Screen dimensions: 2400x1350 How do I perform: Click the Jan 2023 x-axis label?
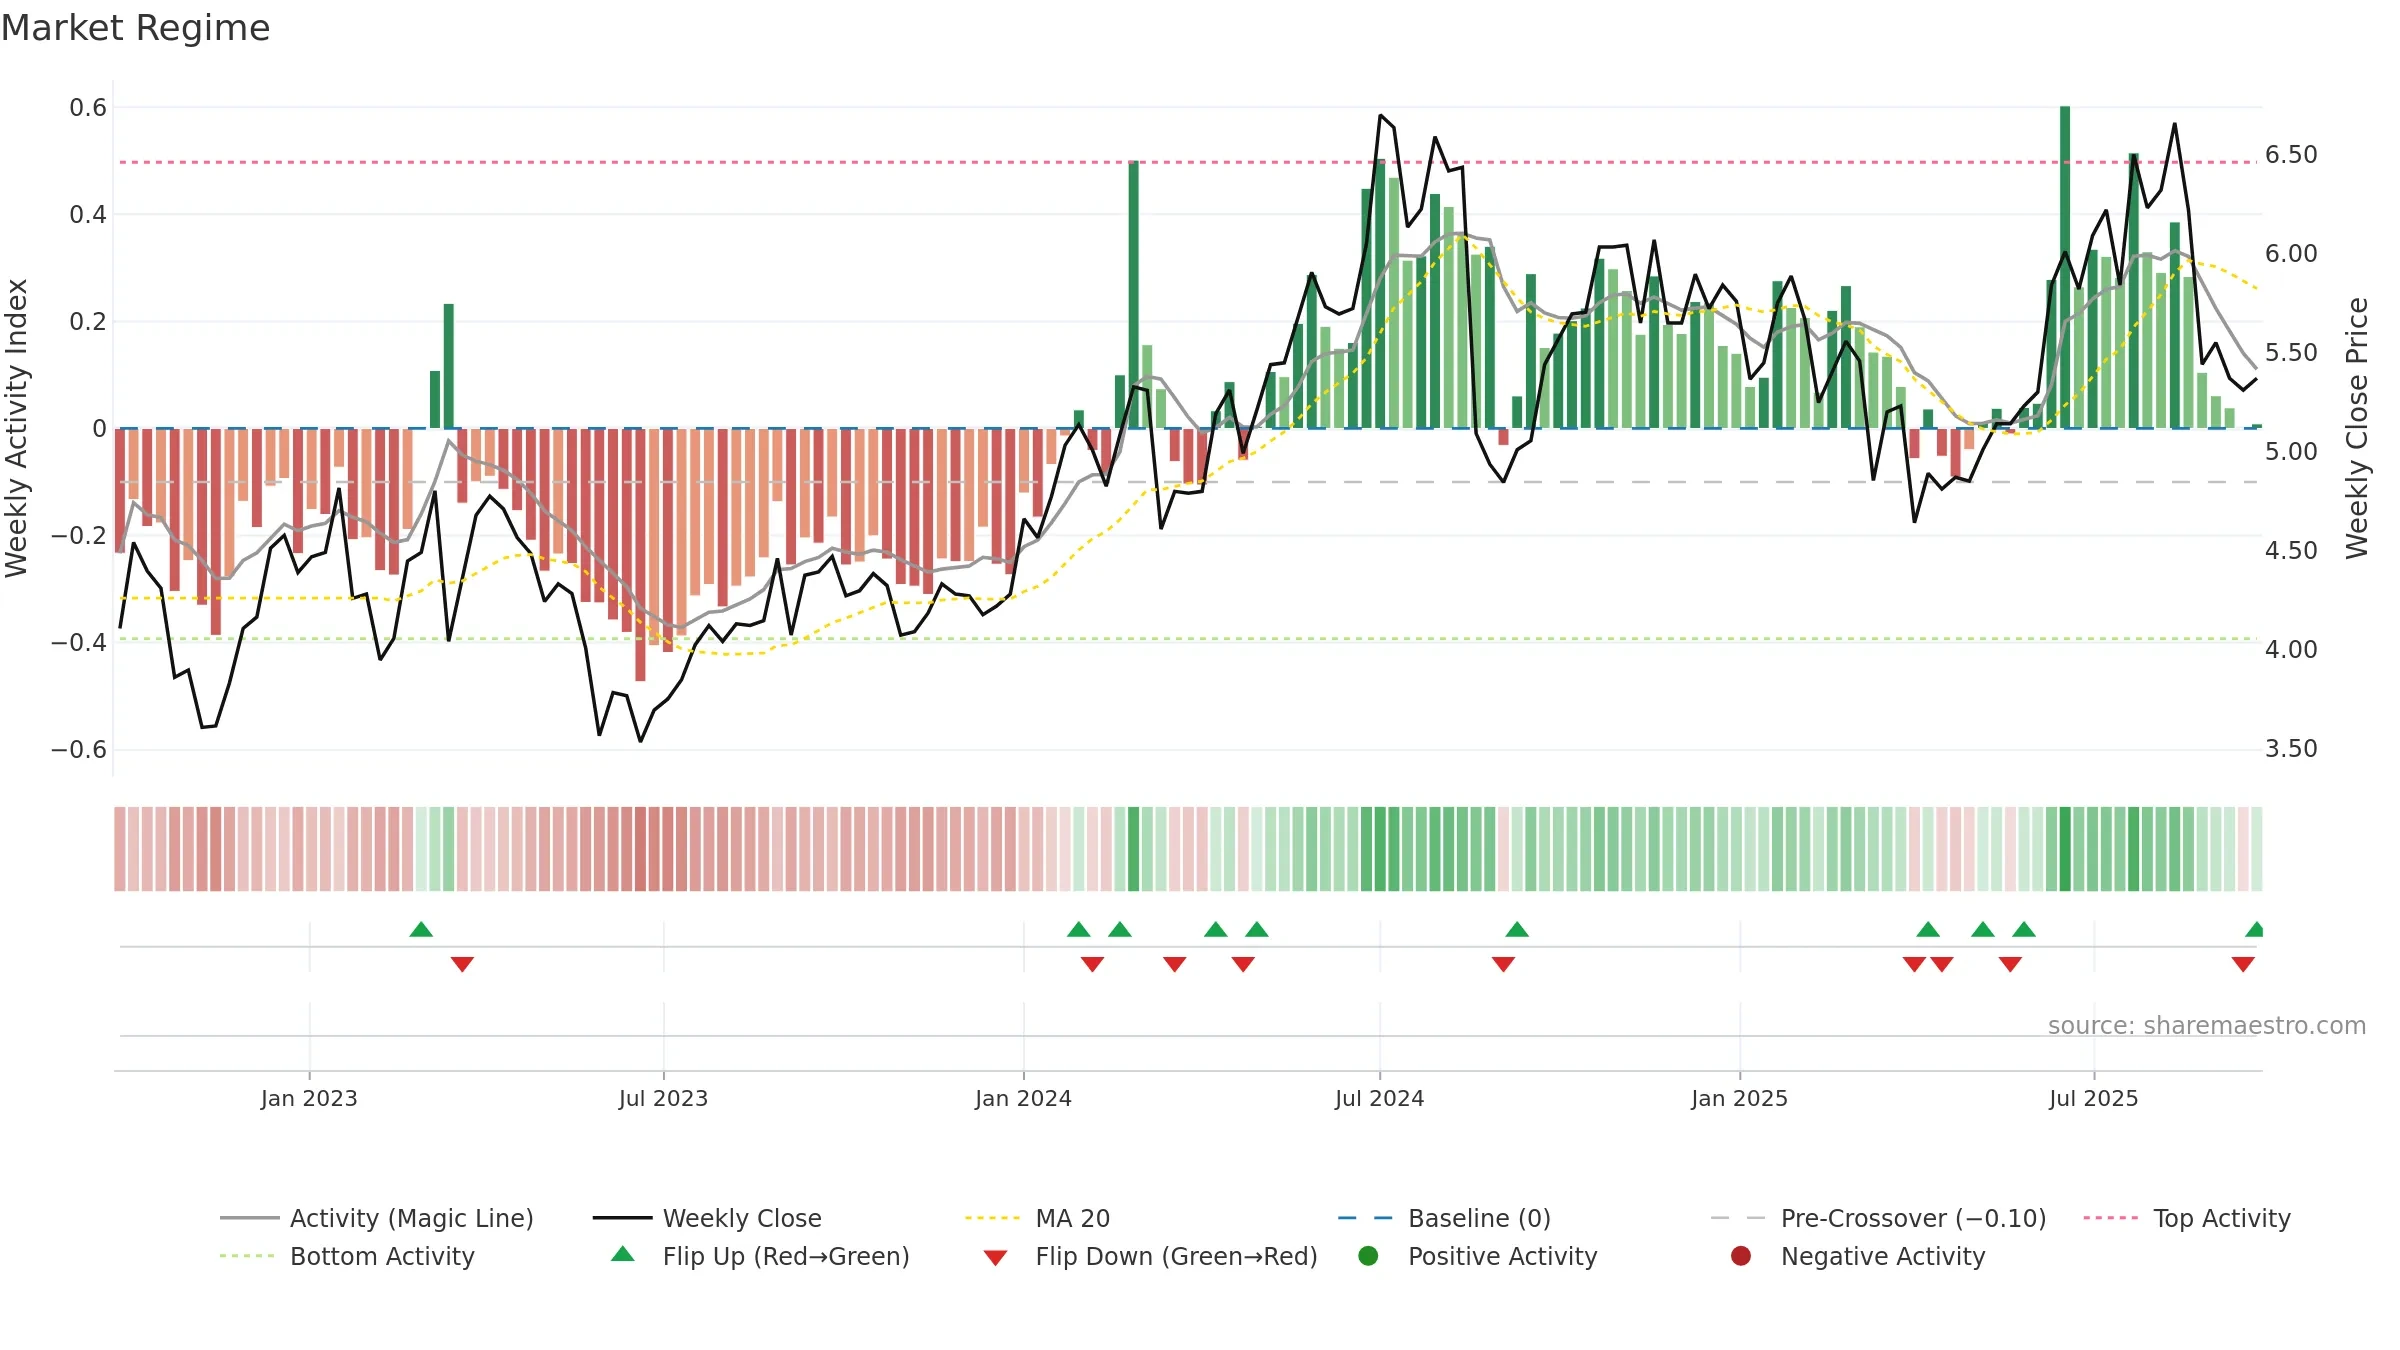pos(309,1098)
